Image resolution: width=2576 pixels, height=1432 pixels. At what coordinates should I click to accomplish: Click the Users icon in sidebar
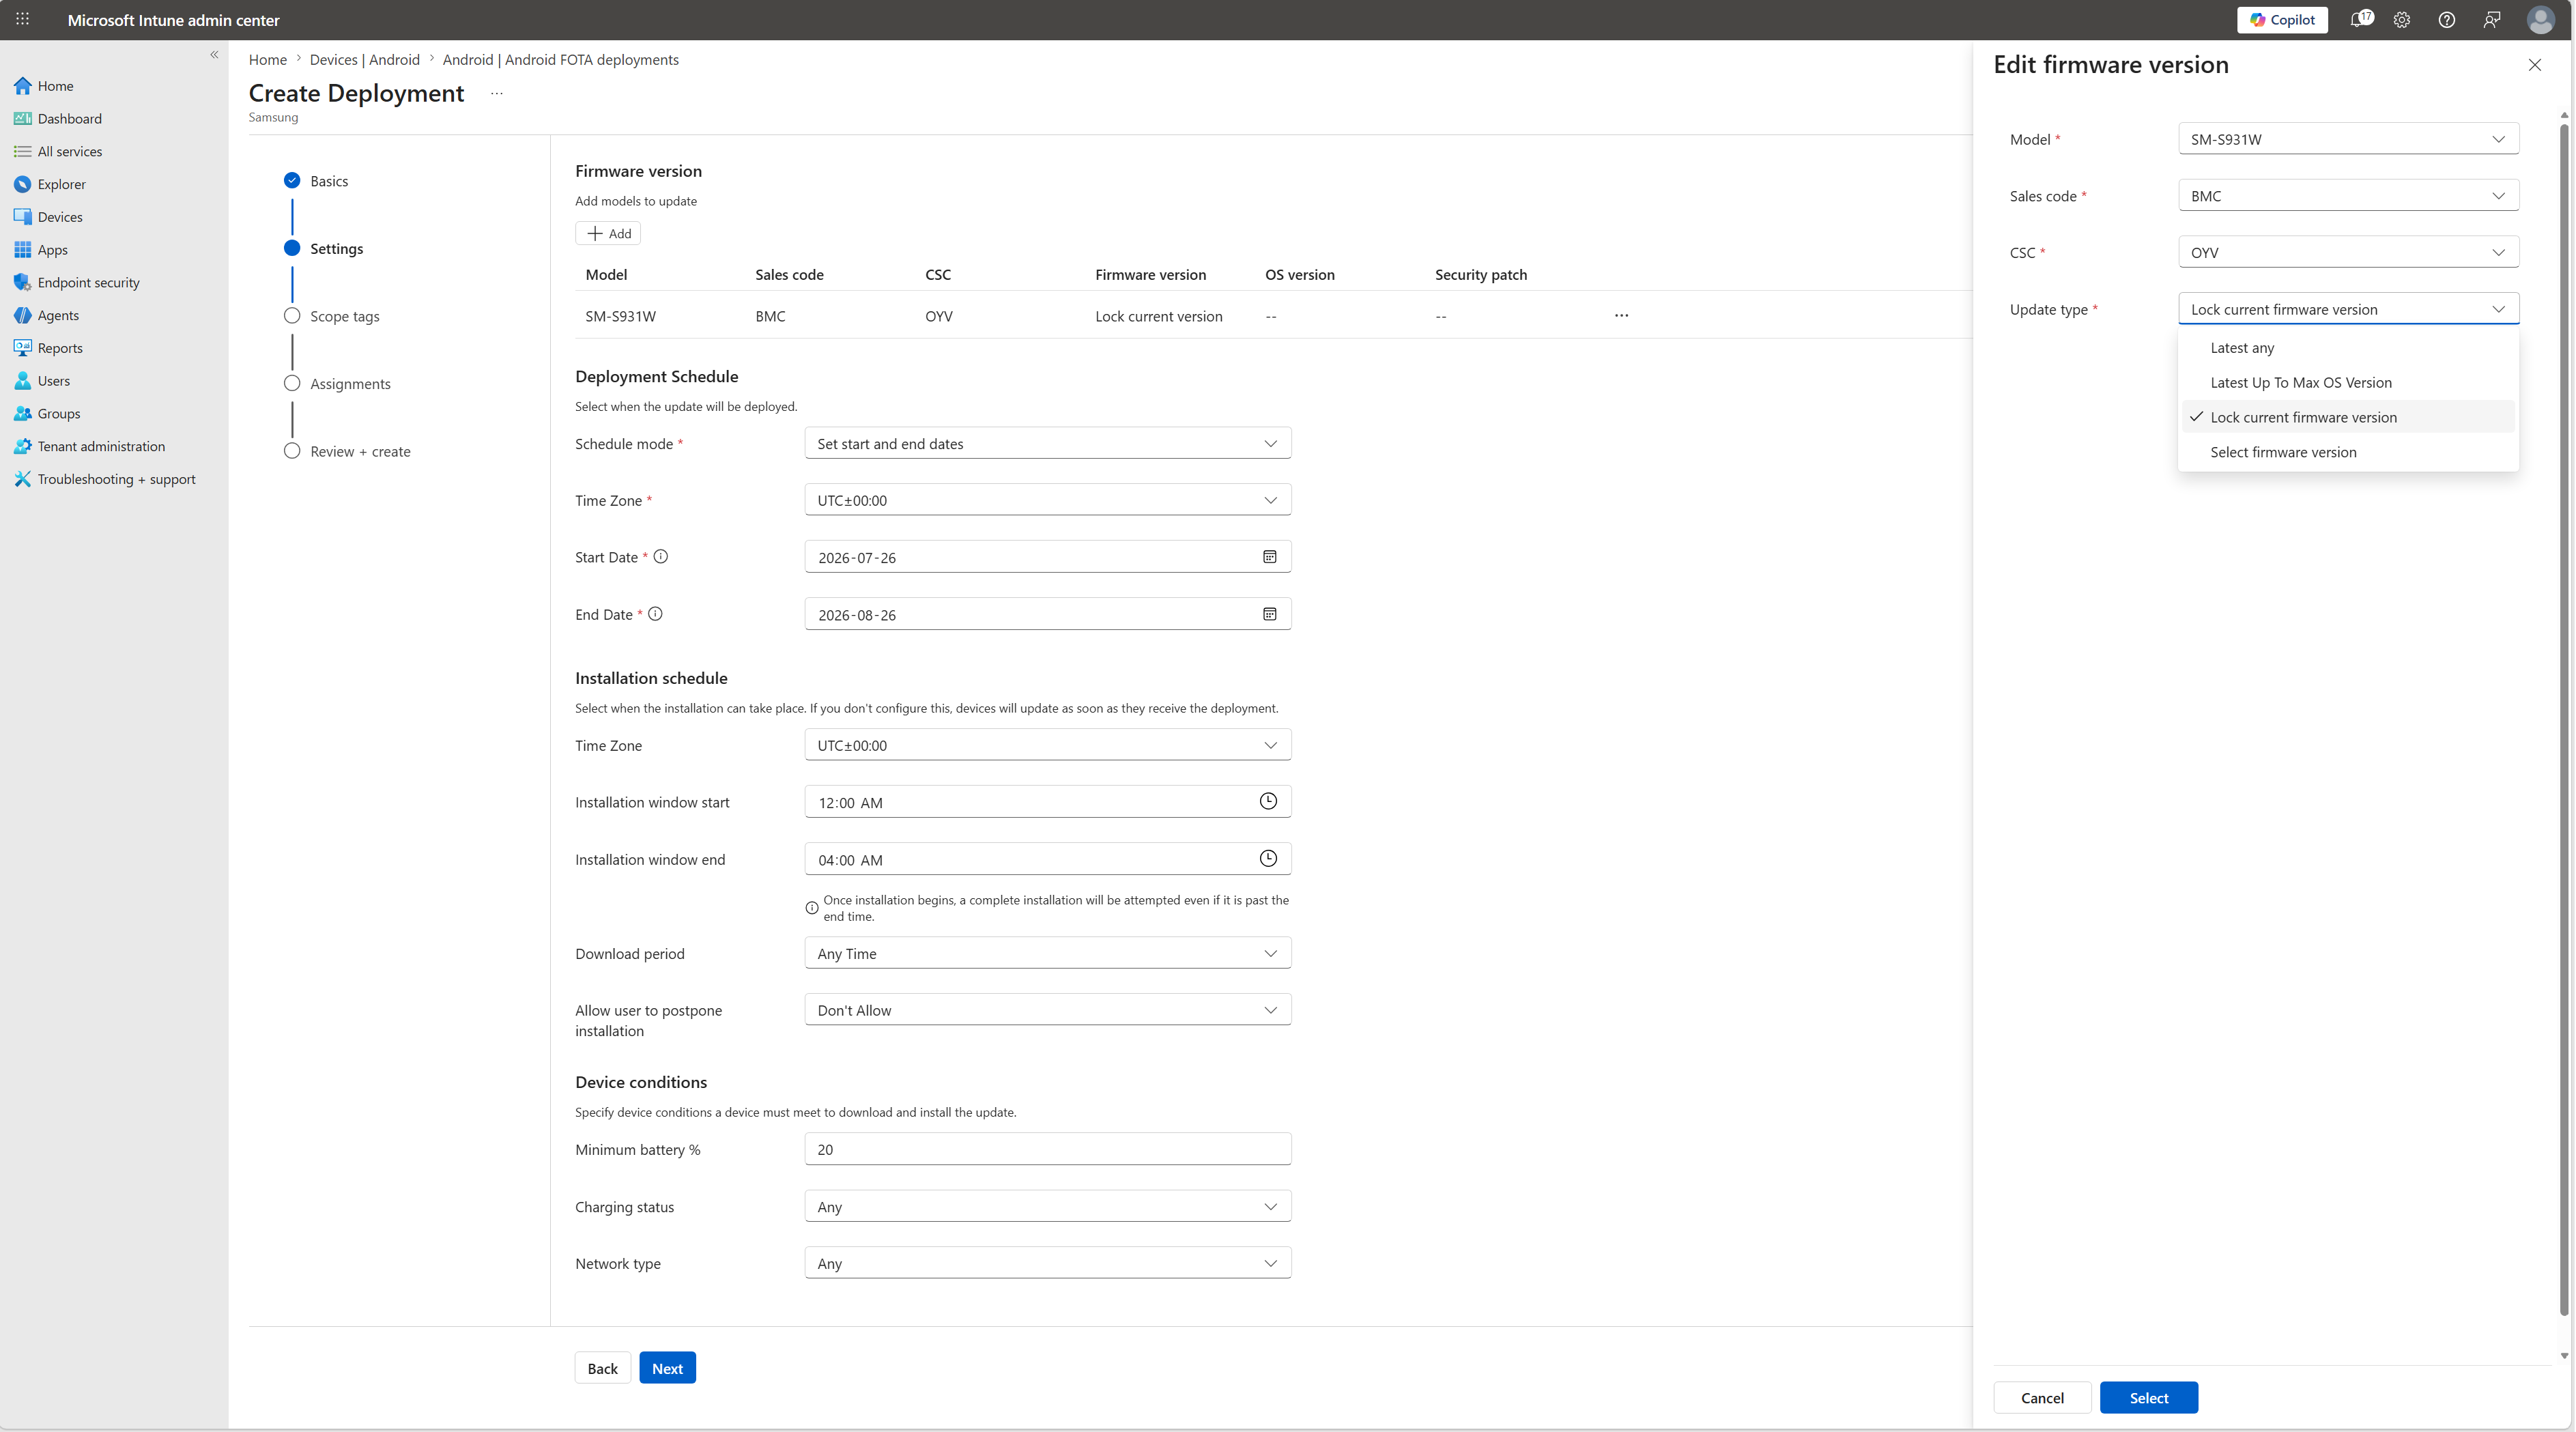point(22,381)
